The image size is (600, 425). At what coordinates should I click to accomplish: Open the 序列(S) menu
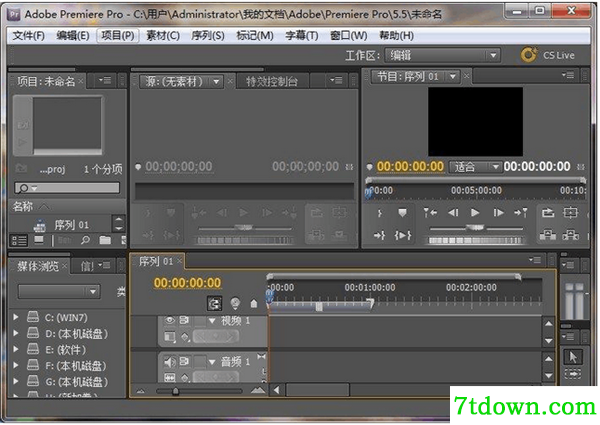click(208, 36)
